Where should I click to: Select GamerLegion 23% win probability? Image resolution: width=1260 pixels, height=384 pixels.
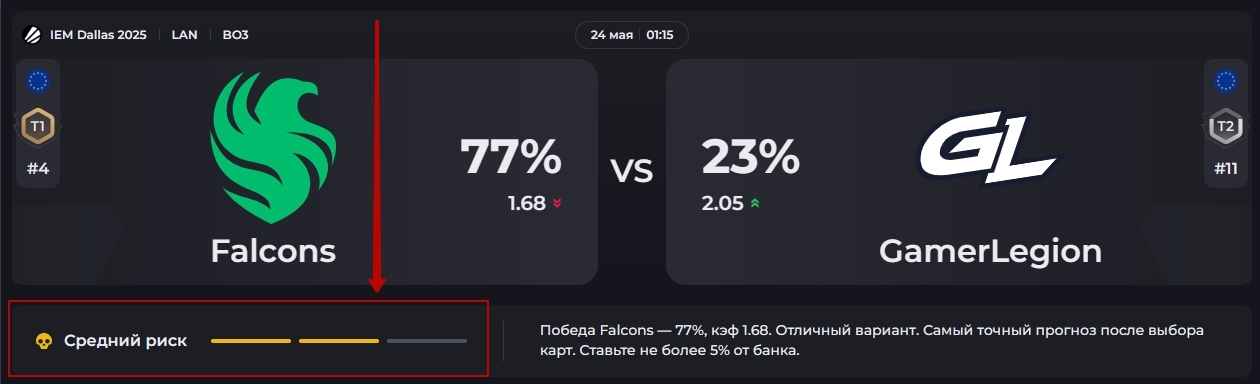(x=750, y=157)
